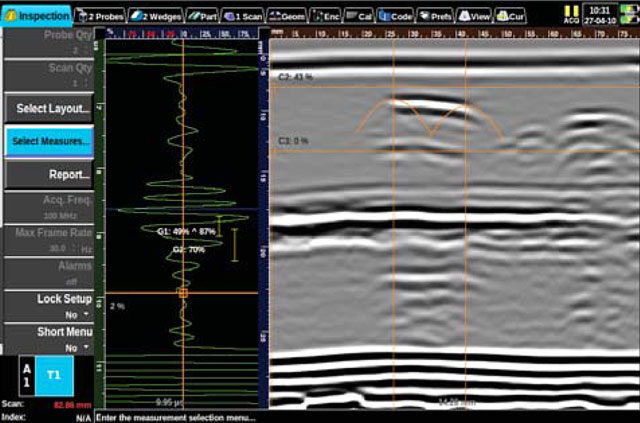Open the Cur cursor menu
This screenshot has height=423, width=640.
point(511,16)
